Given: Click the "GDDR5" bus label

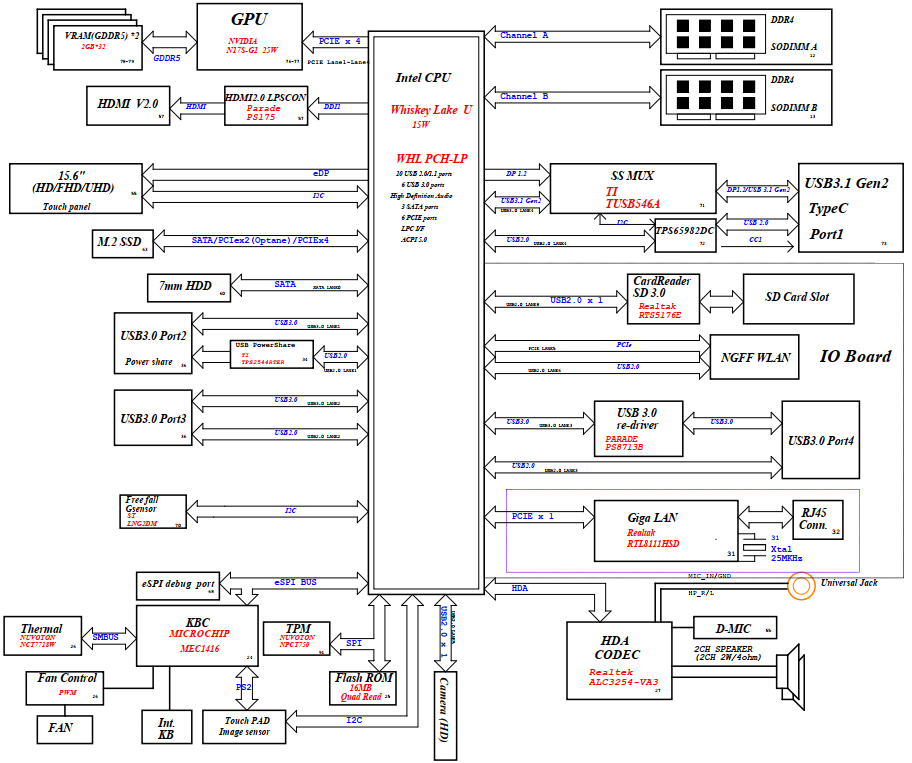Looking at the screenshot, I should coord(167,58).
